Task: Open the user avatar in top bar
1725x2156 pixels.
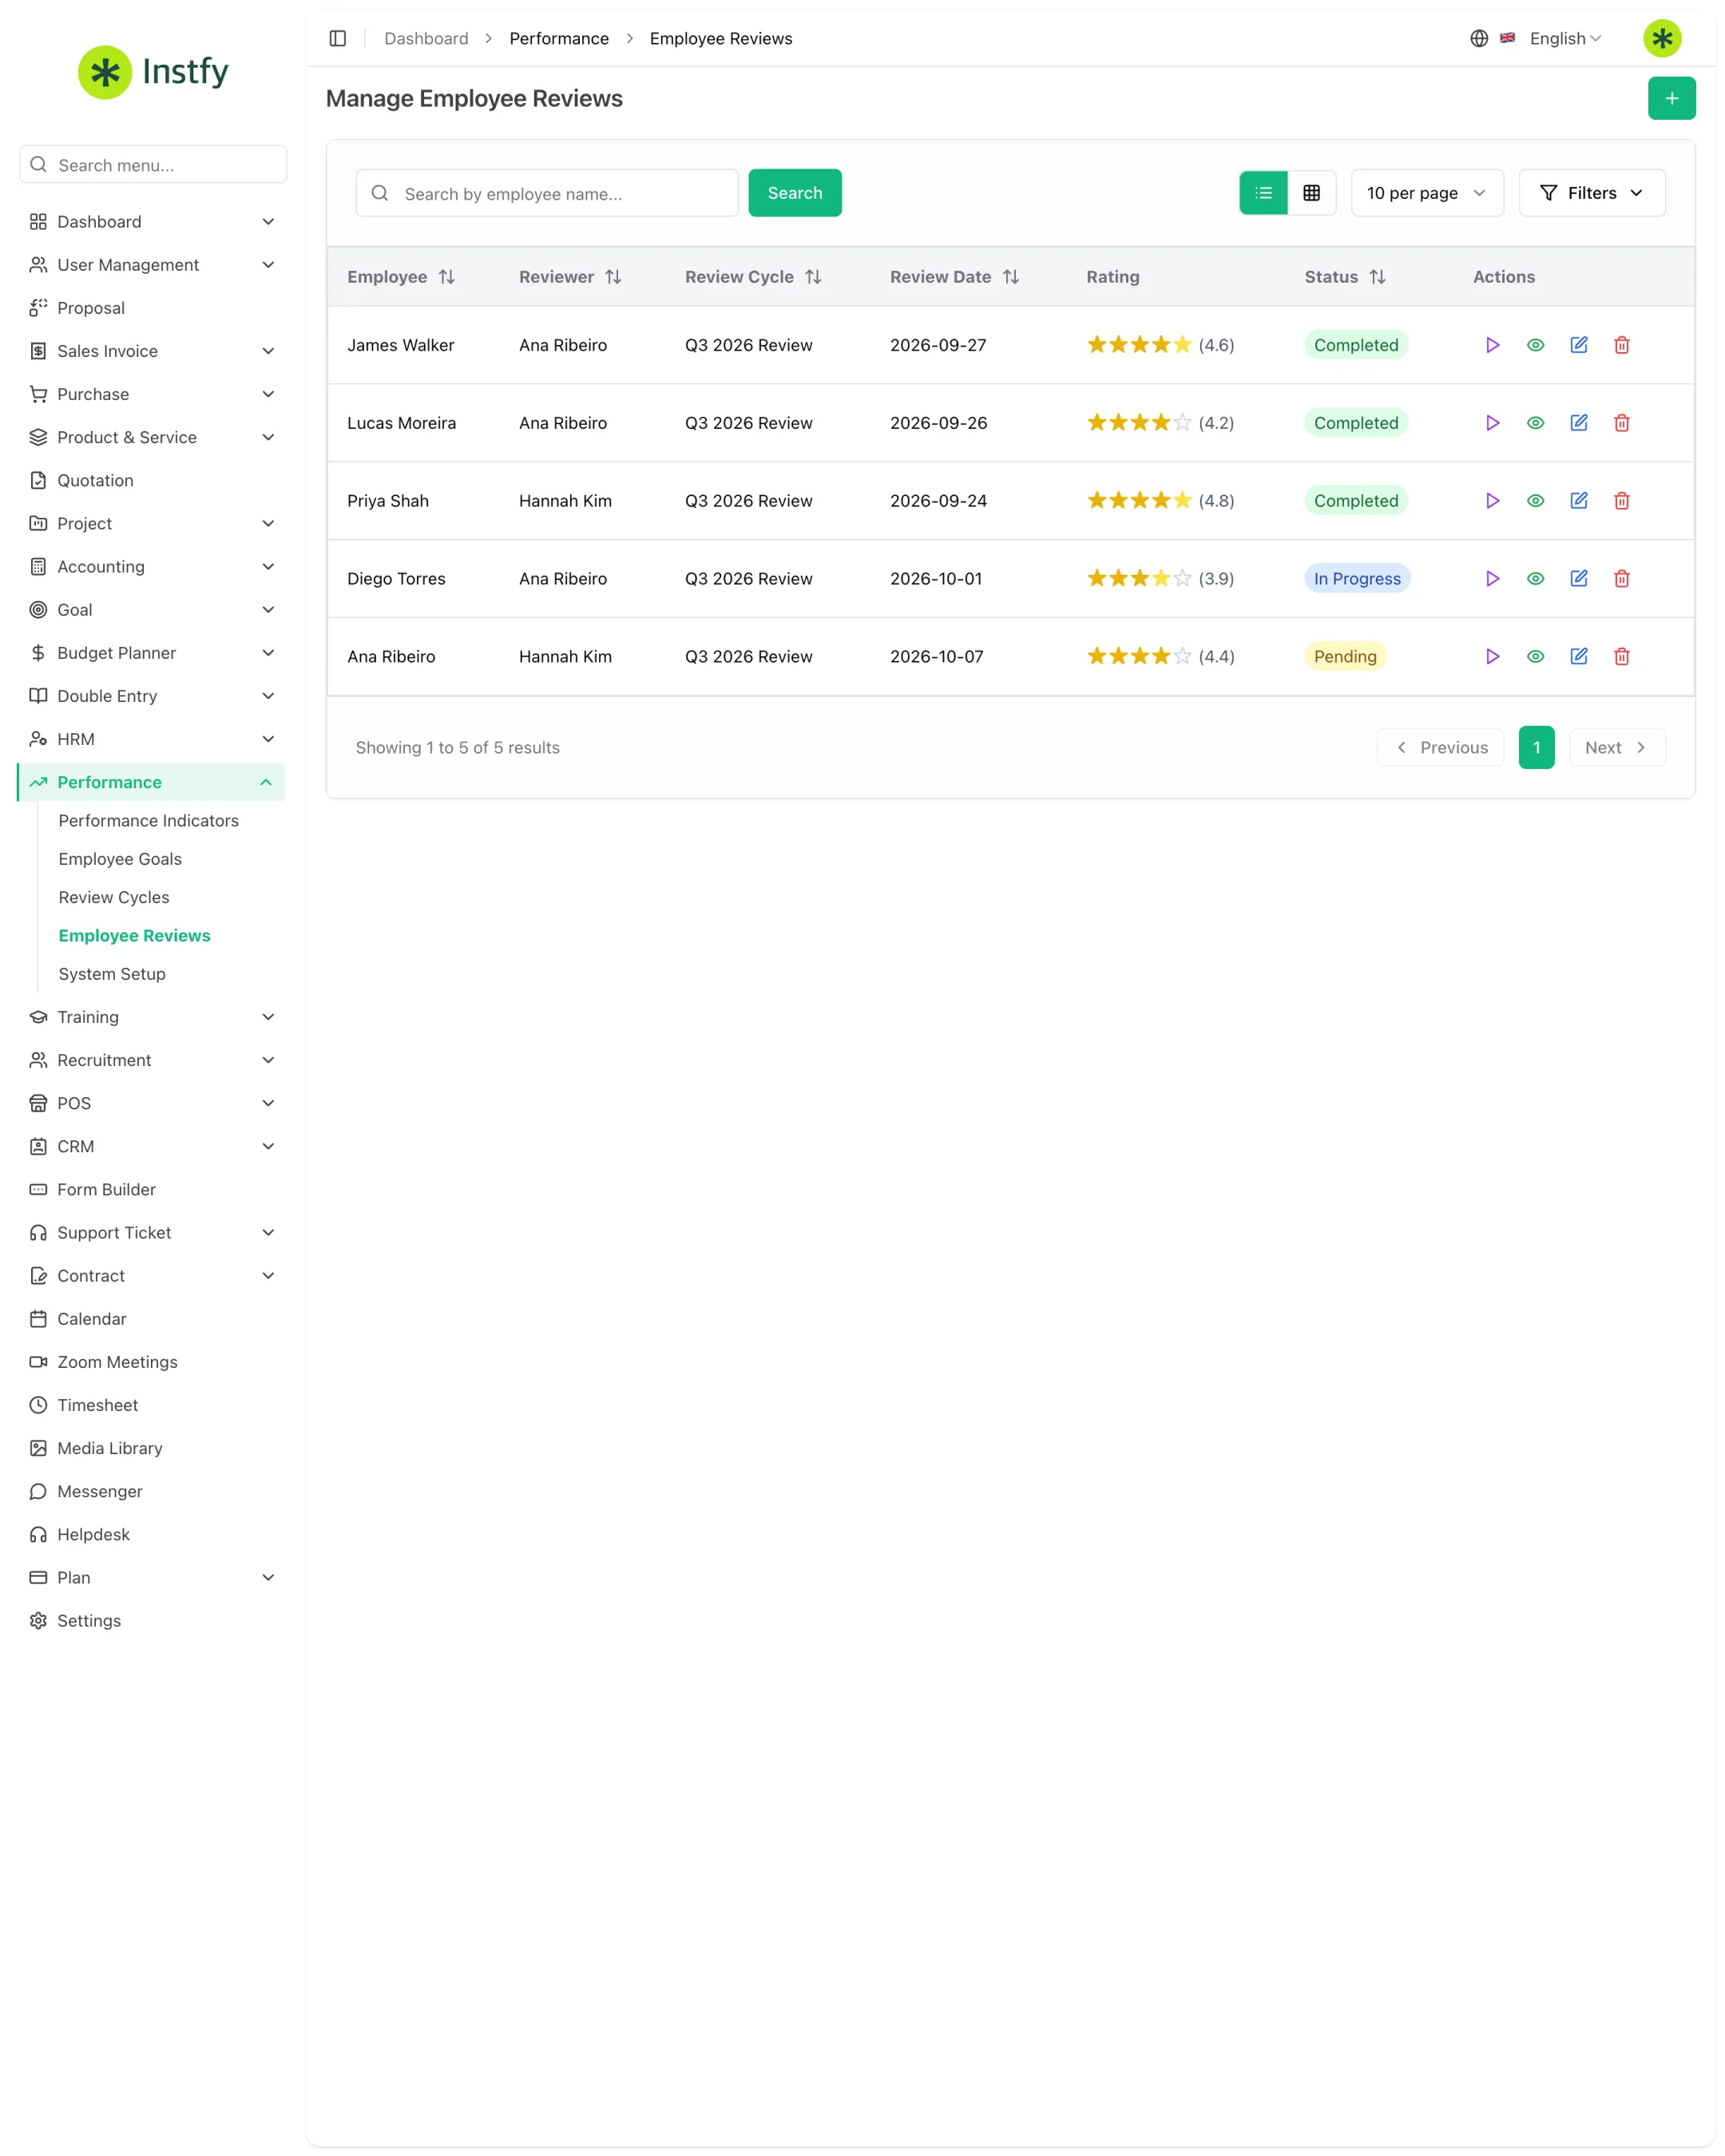Action: tap(1662, 38)
